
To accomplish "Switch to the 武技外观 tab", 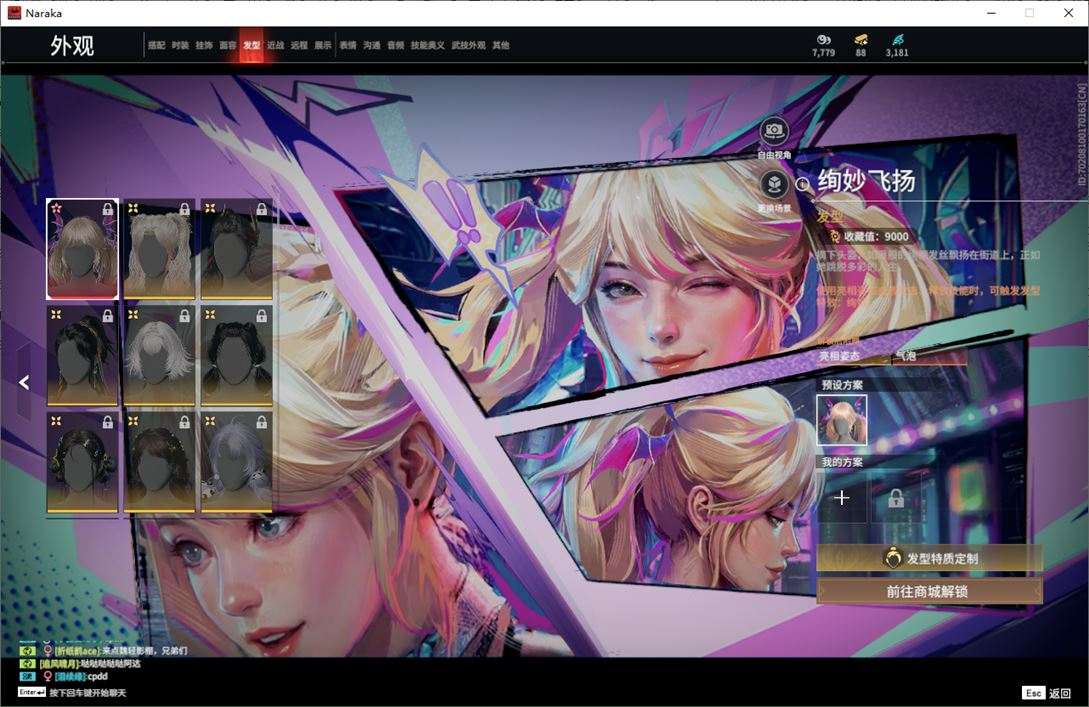I will (x=469, y=45).
